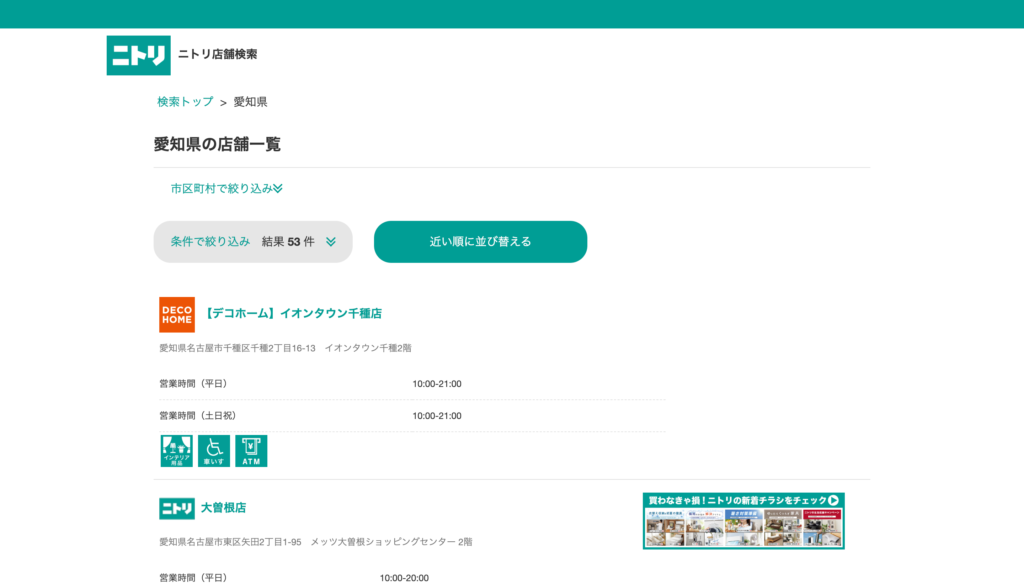The height and width of the screenshot is (584, 1024).
Task: Select the first flyer thumbnail in the banner
Action: 664,527
